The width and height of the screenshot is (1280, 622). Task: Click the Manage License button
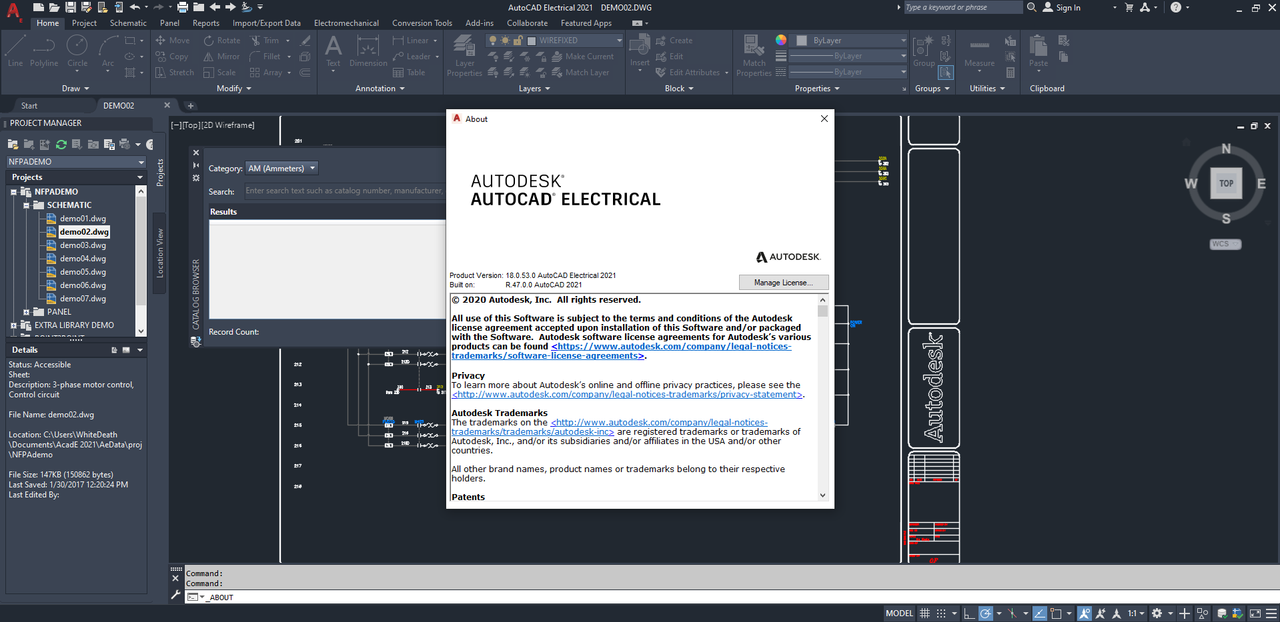click(783, 283)
